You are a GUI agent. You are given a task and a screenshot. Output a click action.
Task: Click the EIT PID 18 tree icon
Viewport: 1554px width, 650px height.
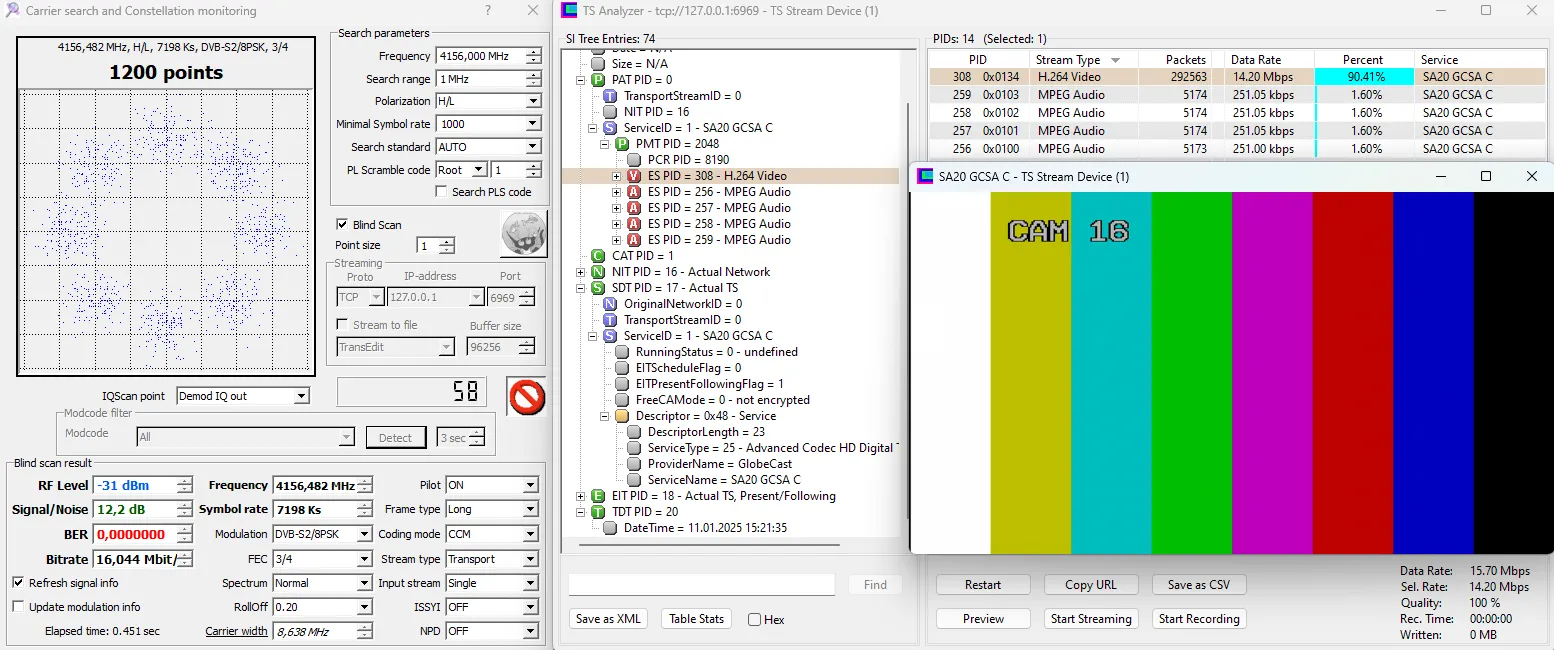598,496
